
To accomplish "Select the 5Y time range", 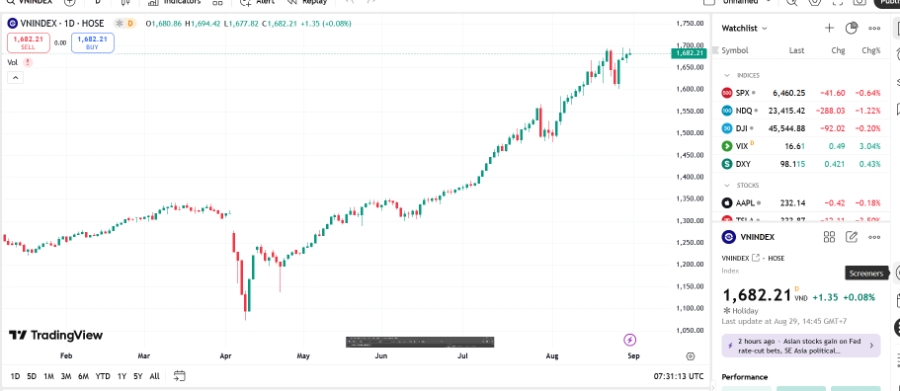I will (x=138, y=376).
